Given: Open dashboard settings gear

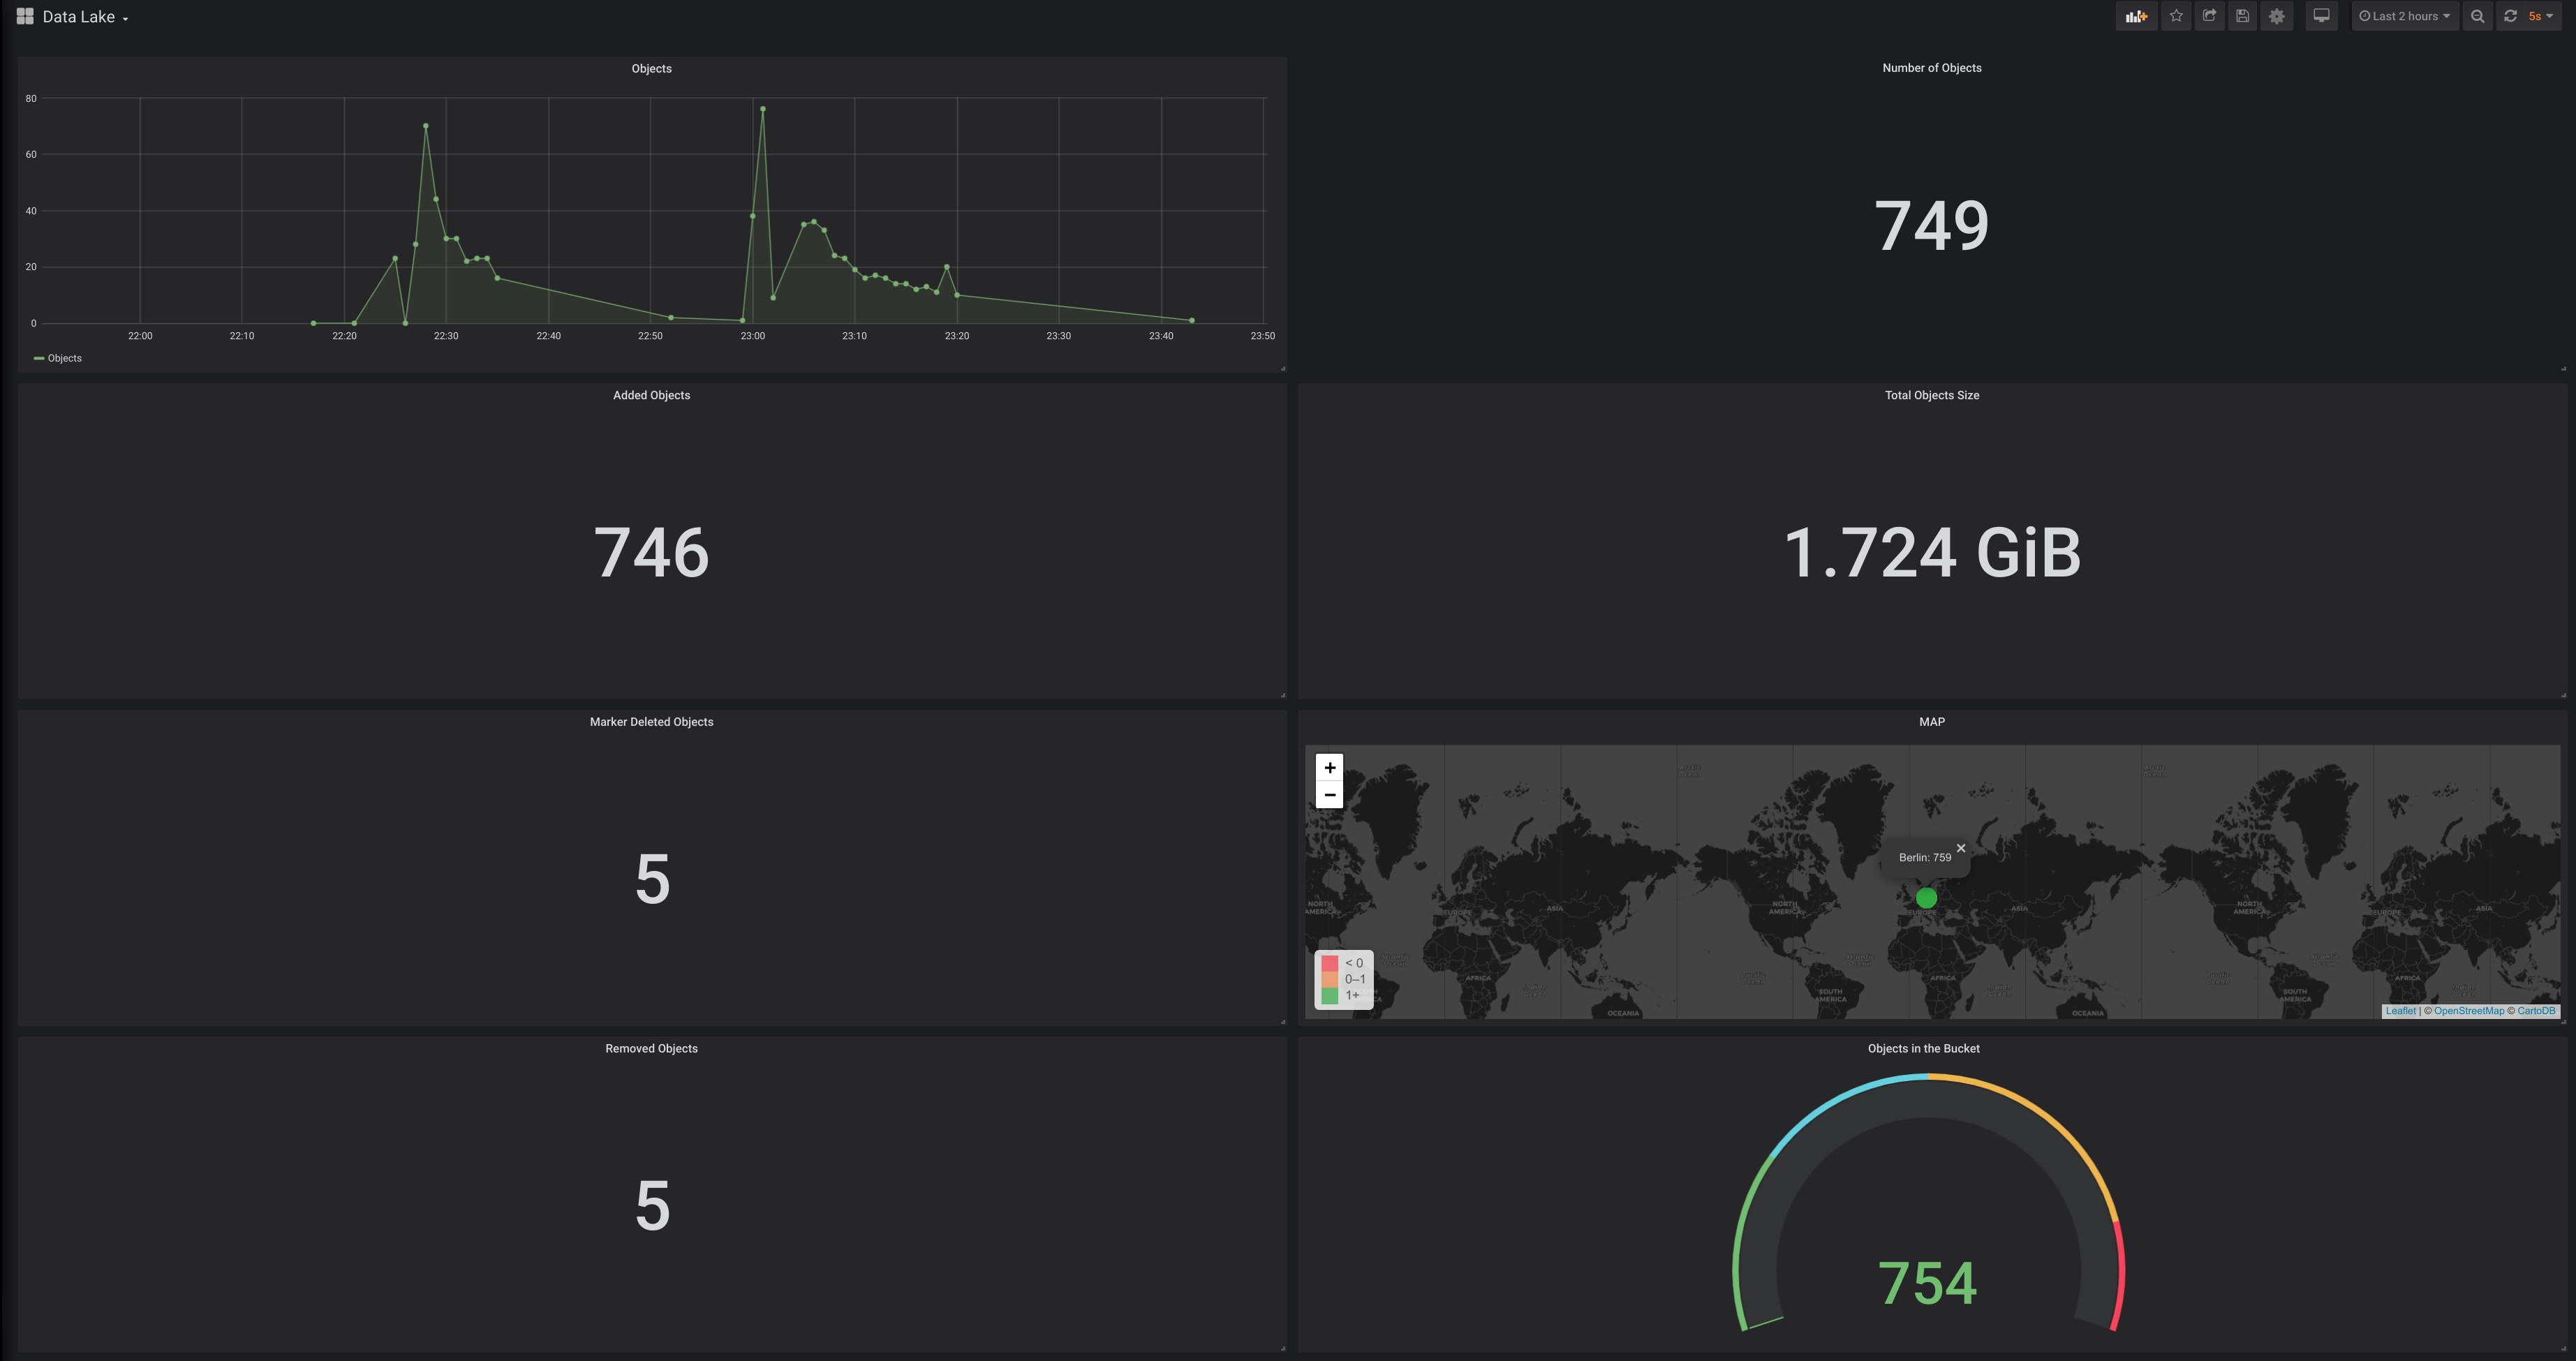Looking at the screenshot, I should click(x=2277, y=16).
